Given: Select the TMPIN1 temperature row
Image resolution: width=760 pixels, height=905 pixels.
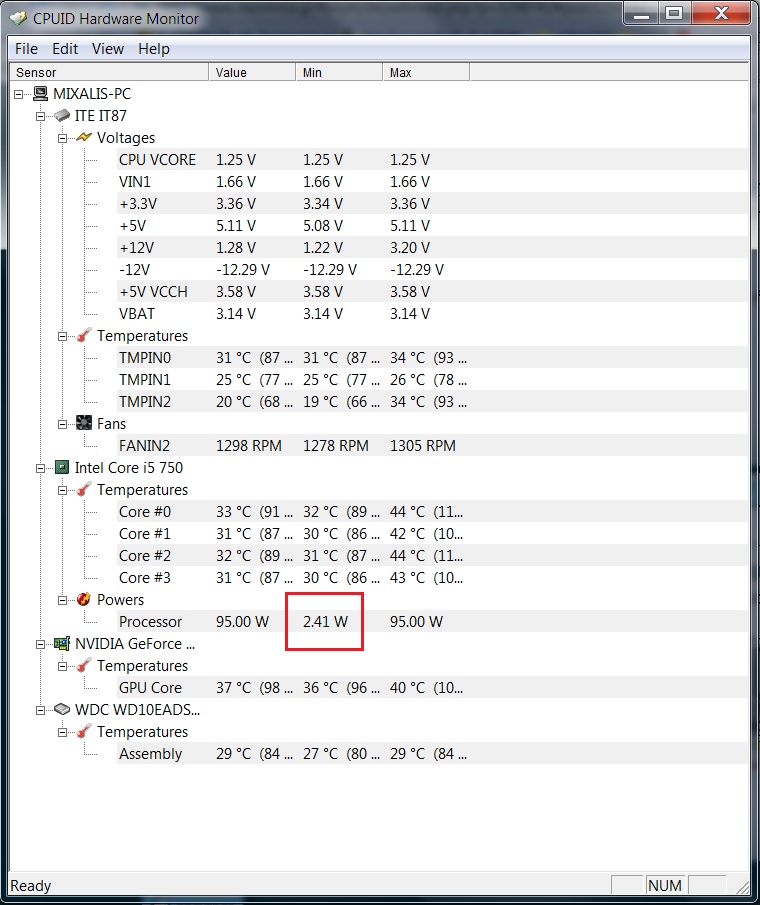Looking at the screenshot, I should [x=432, y=379].
